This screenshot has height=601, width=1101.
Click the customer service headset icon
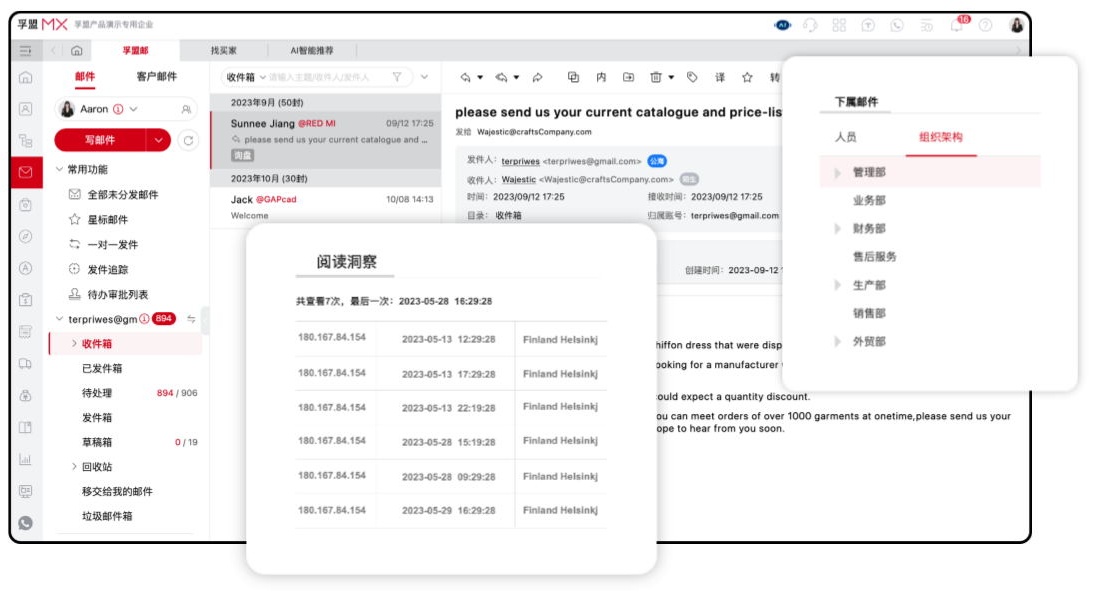(810, 25)
